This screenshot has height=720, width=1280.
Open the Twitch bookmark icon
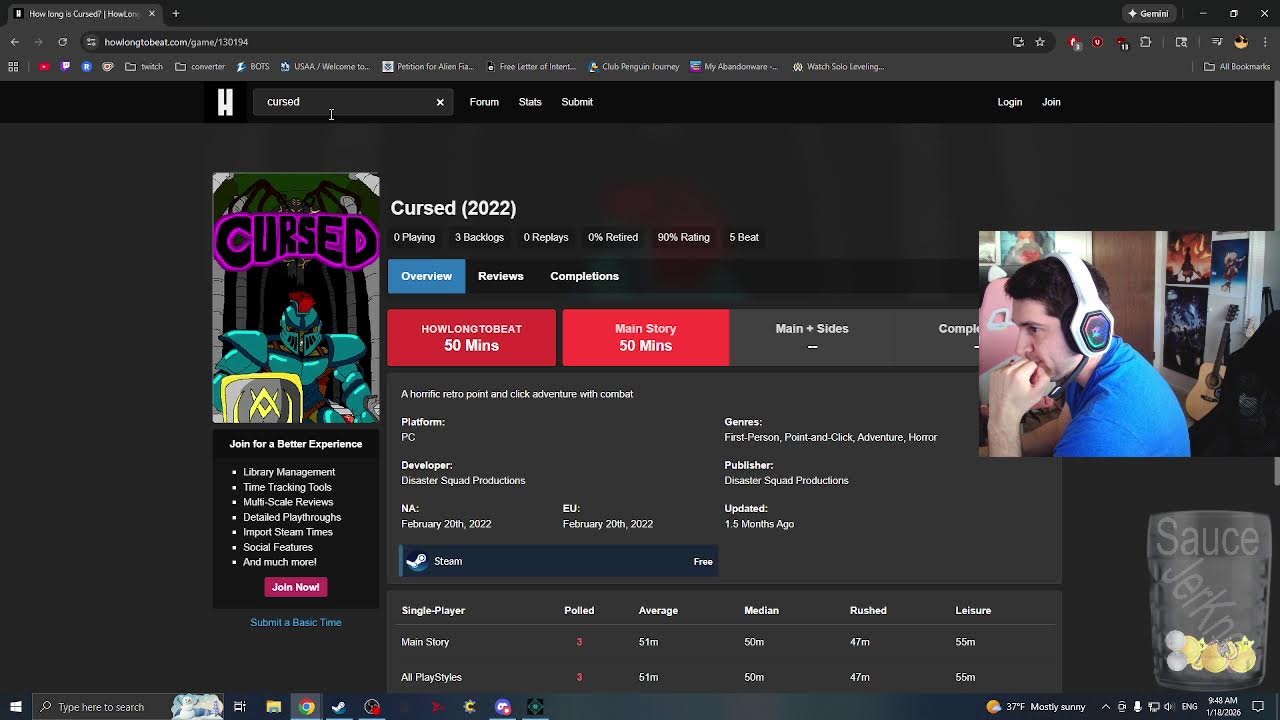[x=65, y=67]
